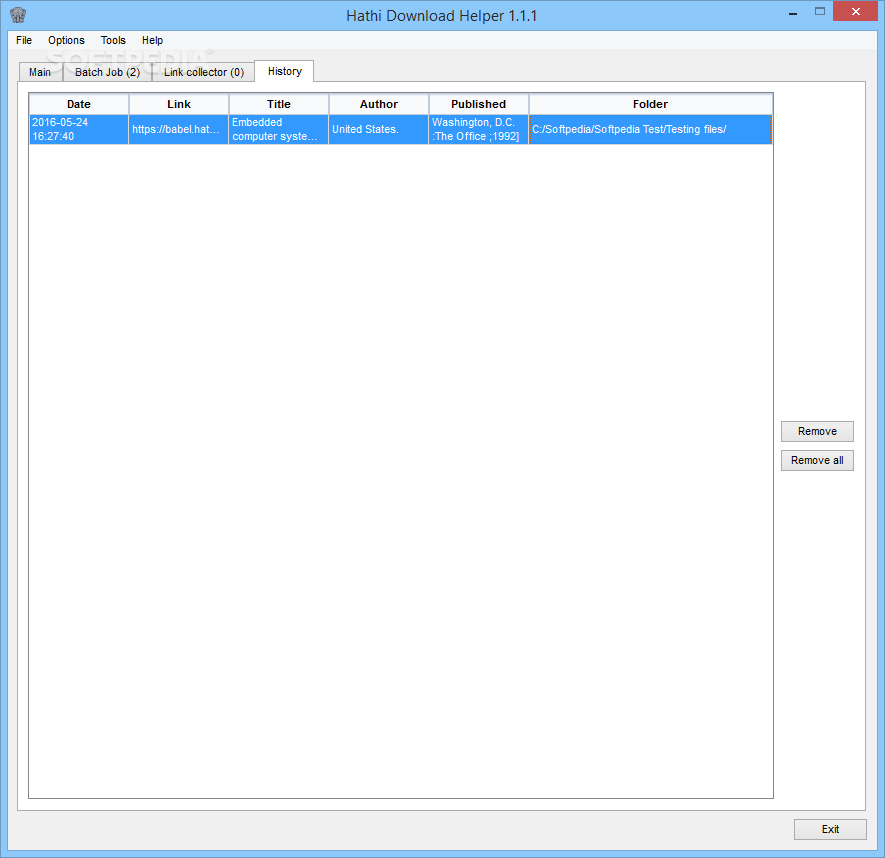Minimize the Hathi Download Helper window
885x858 pixels.
click(793, 12)
